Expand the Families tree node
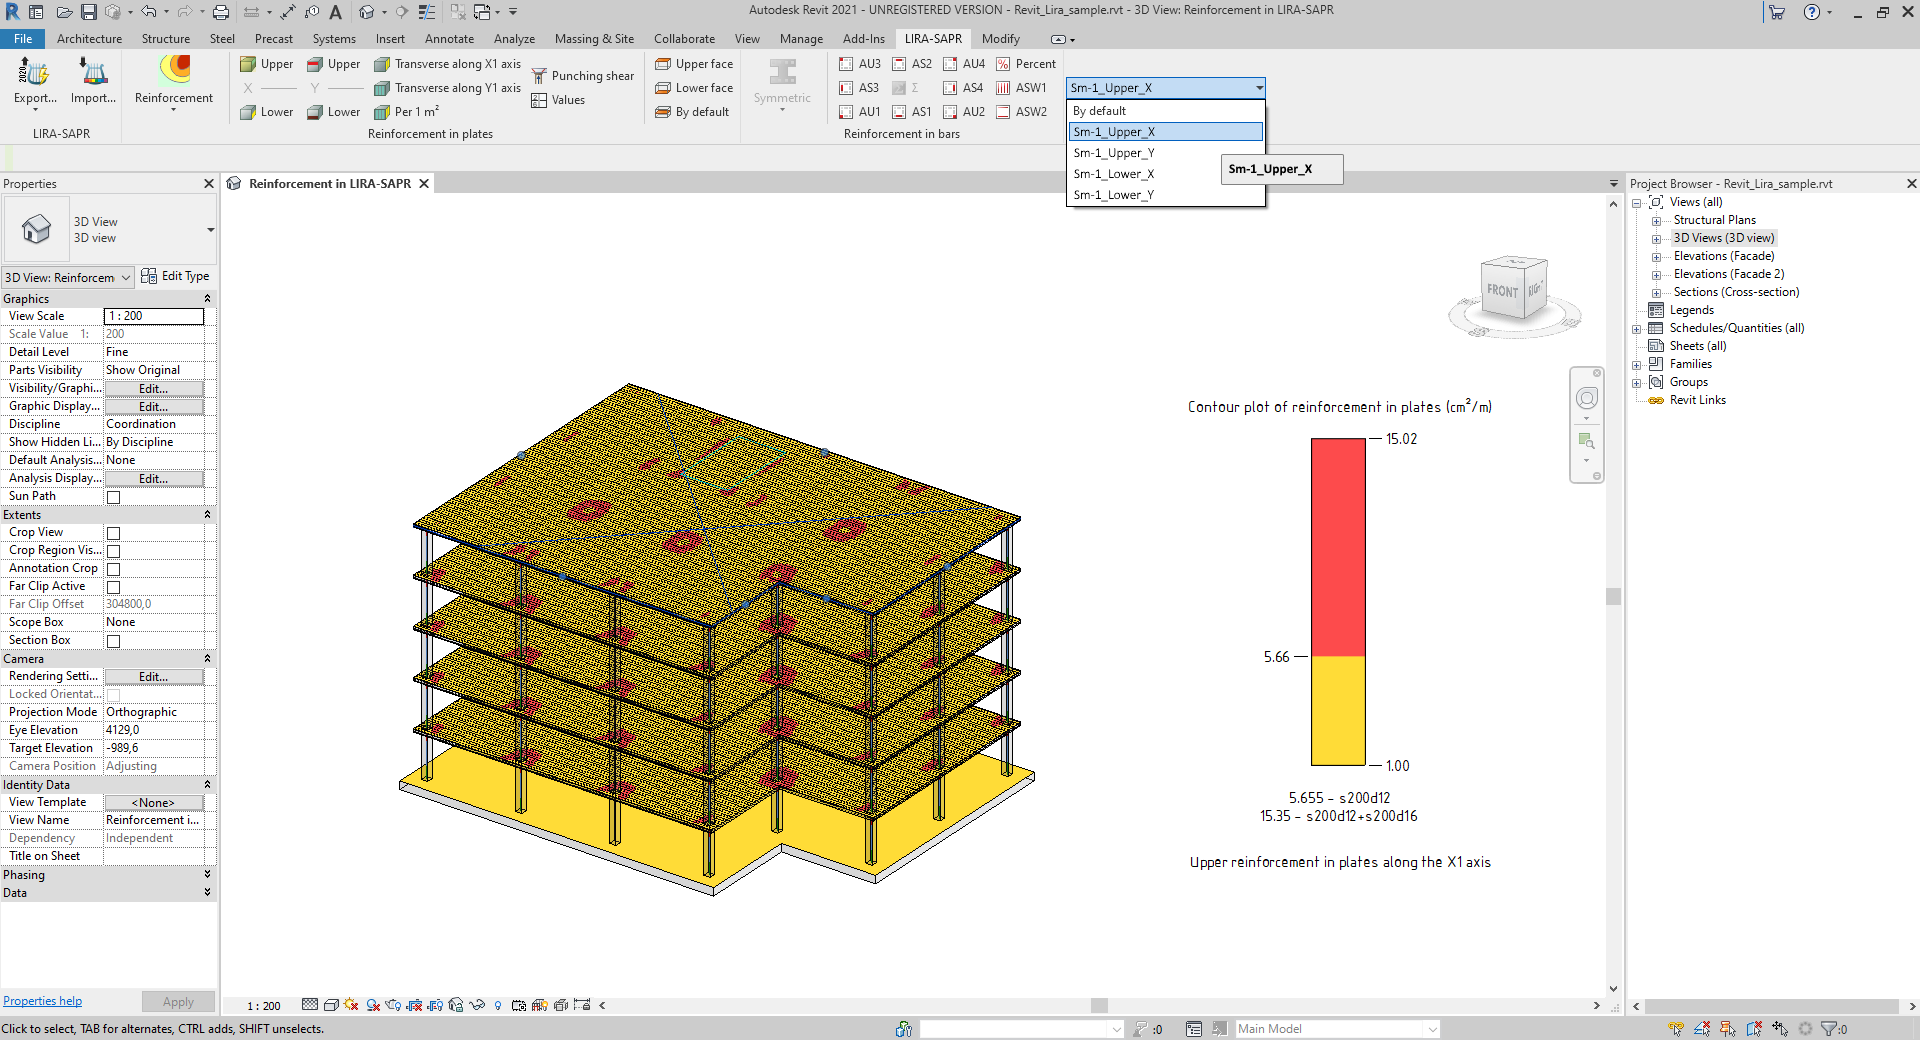The width and height of the screenshot is (1920, 1040). pos(1637,365)
